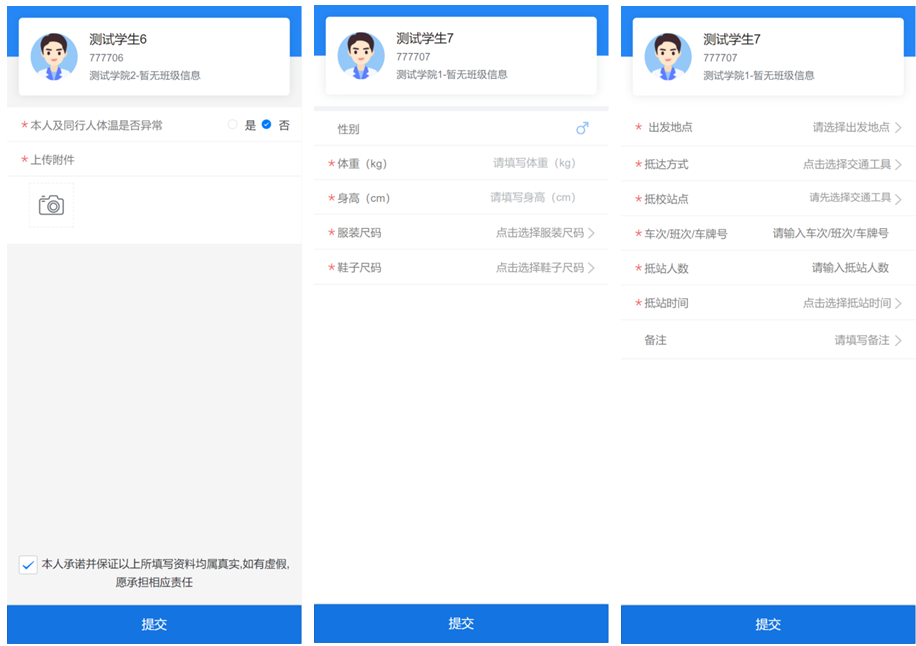
Task: Open 服装尺码 clothing size selector
Action: [545, 233]
